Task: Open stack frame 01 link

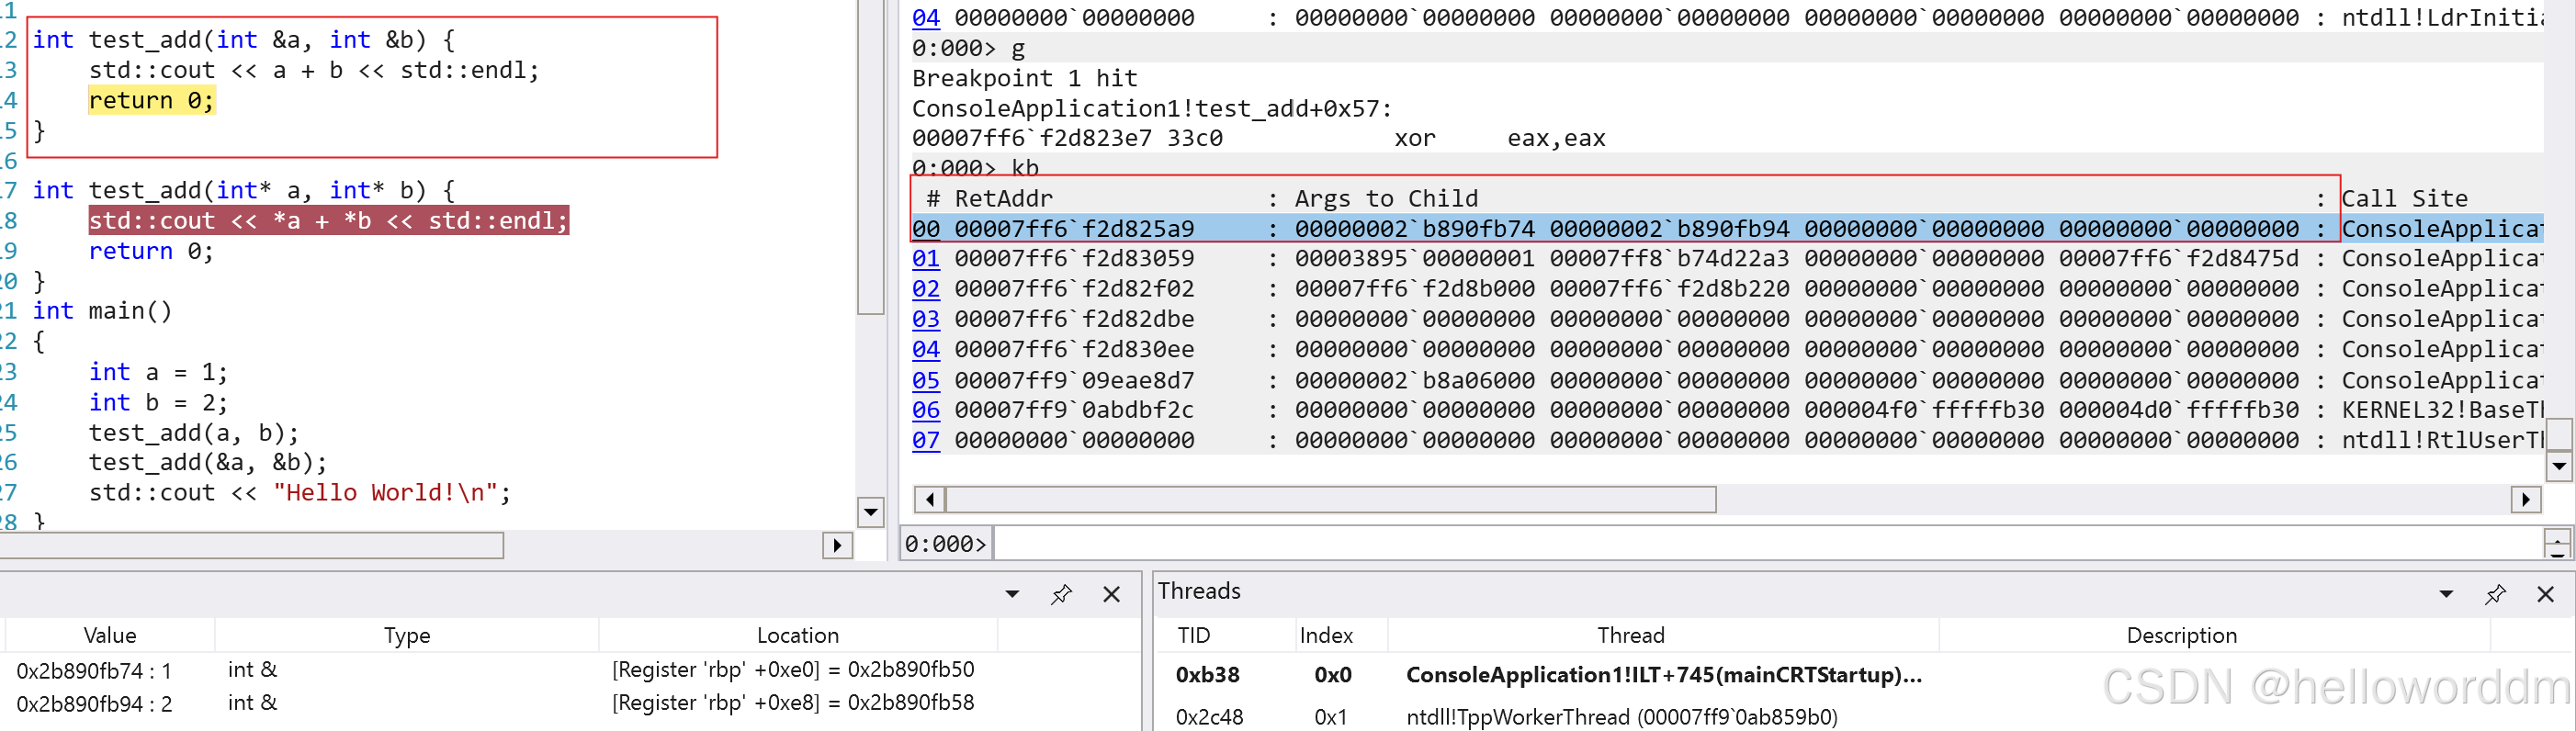Action: [x=925, y=259]
